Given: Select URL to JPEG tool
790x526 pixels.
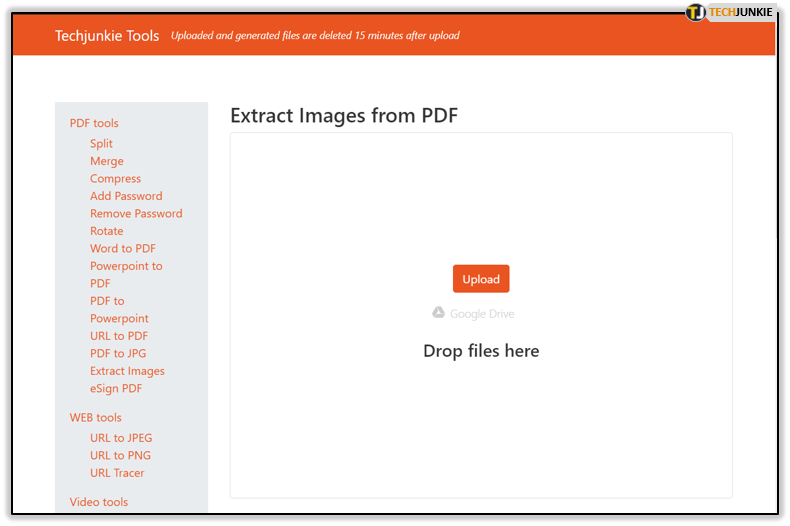Looking at the screenshot, I should (x=121, y=438).
